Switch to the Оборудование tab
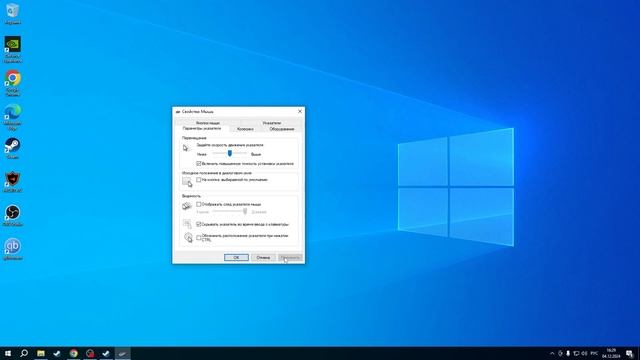 click(282, 129)
